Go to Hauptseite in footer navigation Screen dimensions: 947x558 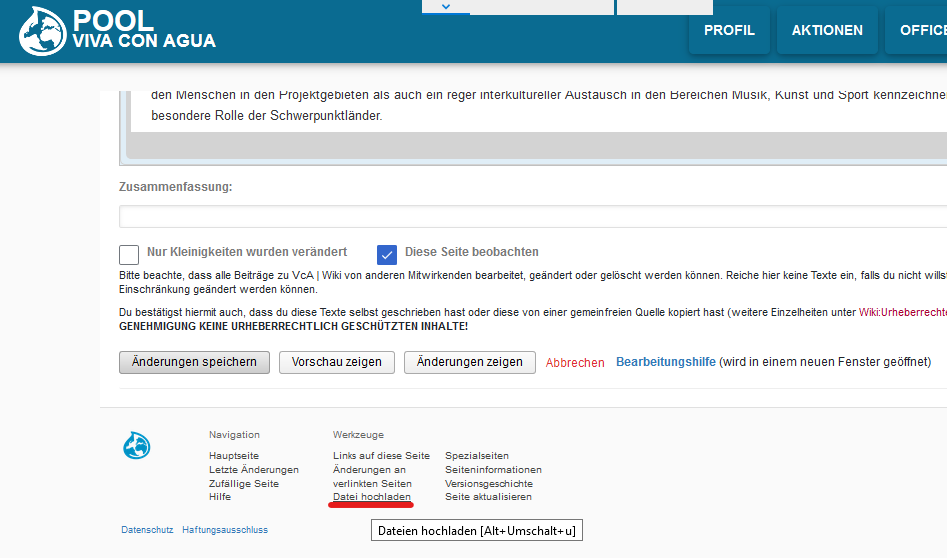pyautogui.click(x=234, y=456)
